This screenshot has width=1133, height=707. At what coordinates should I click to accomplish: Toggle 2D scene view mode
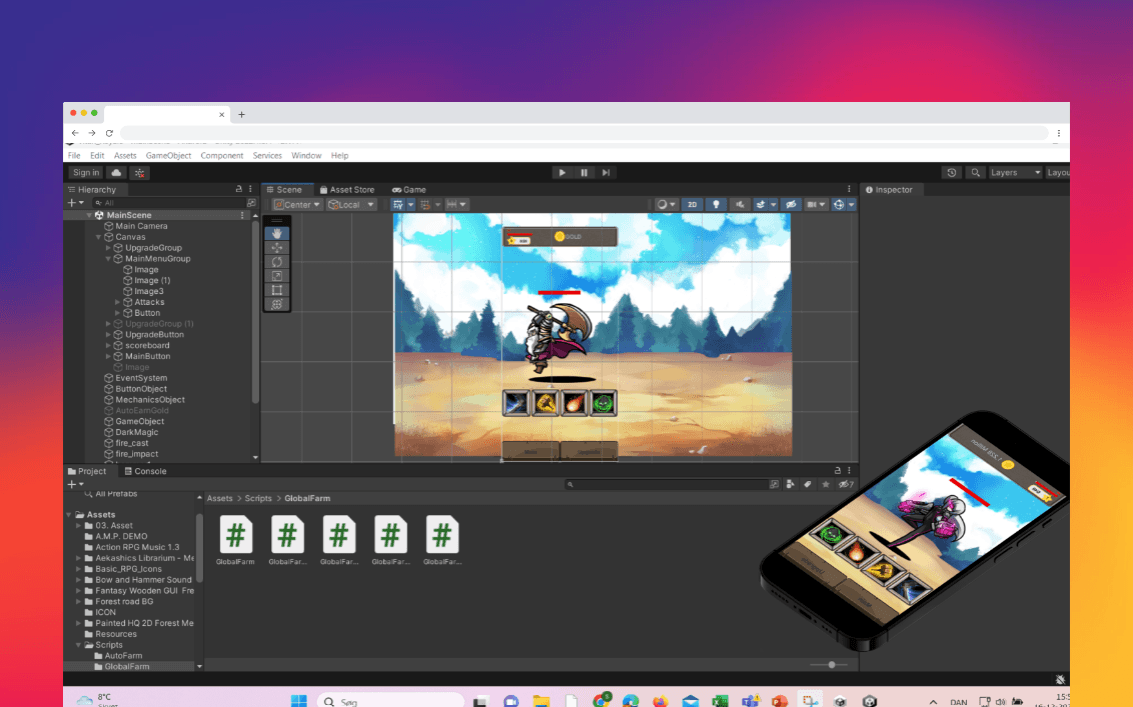692,205
